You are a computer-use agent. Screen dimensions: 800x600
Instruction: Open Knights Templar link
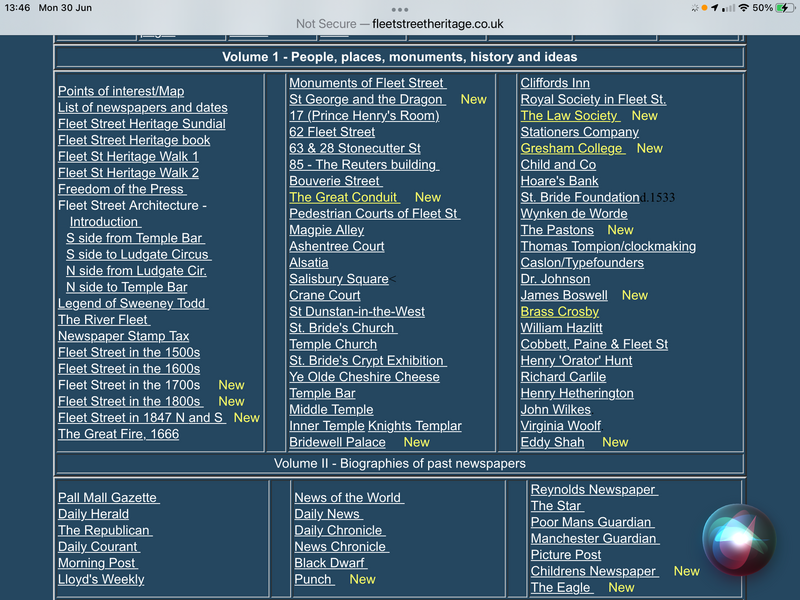(415, 426)
